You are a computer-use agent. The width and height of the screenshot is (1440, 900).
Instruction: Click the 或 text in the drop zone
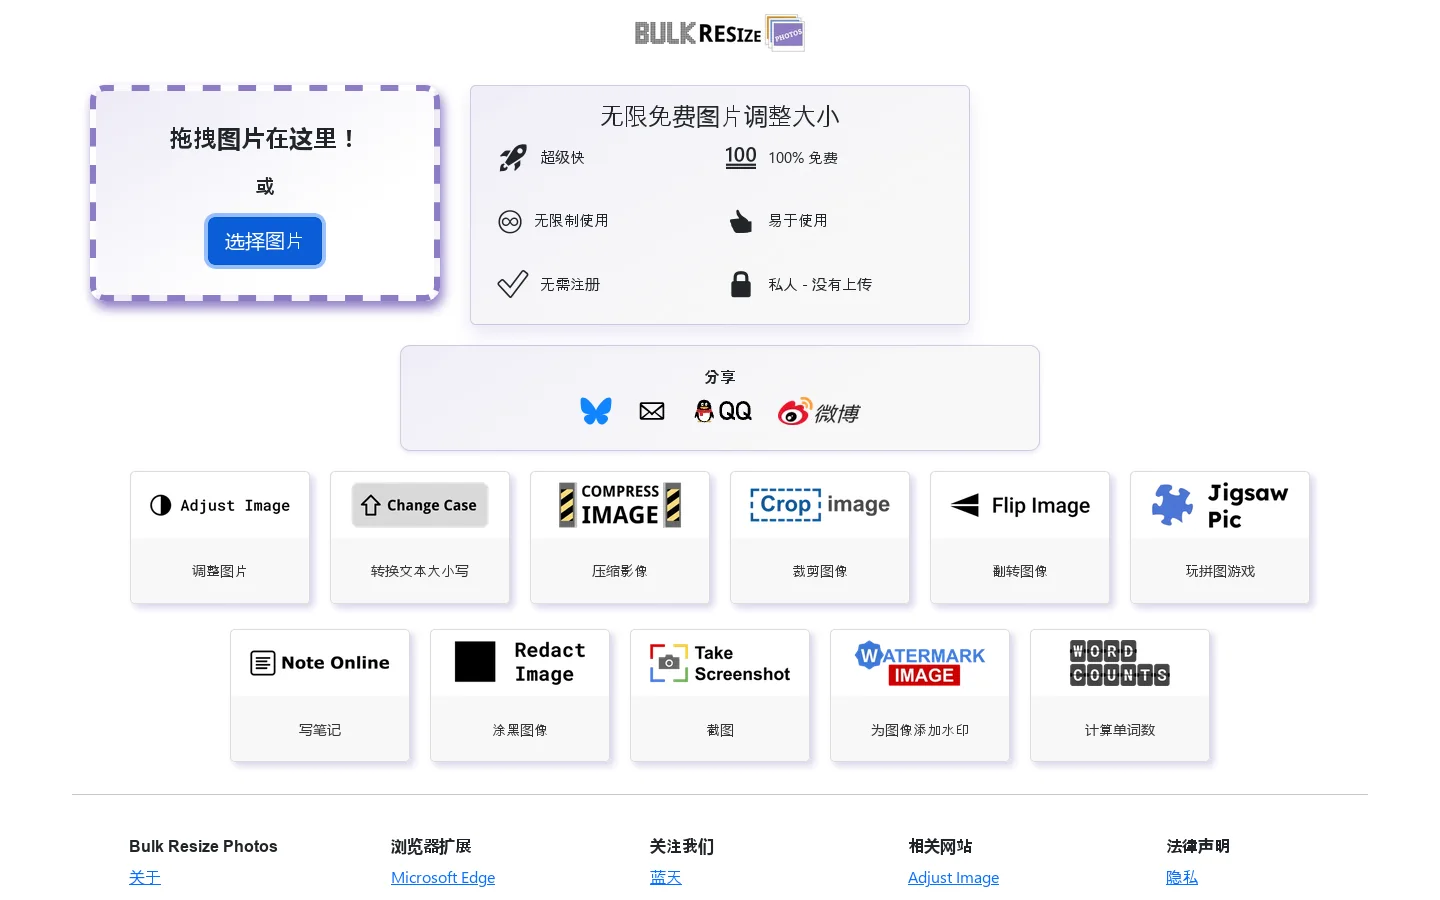tap(265, 187)
